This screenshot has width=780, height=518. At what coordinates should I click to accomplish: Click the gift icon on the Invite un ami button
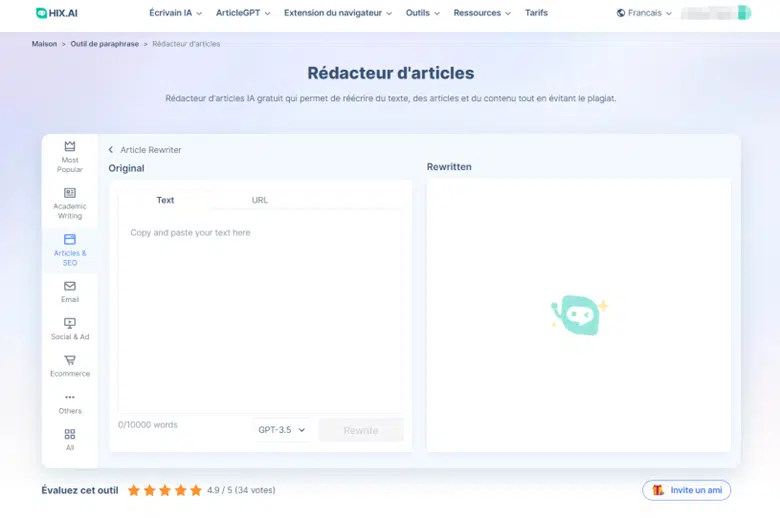point(658,490)
